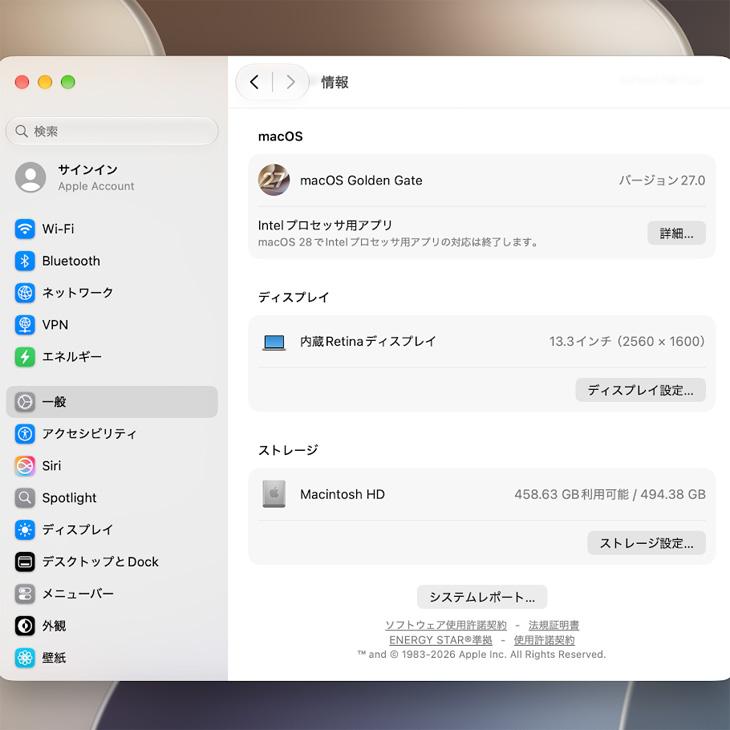Image resolution: width=730 pixels, height=730 pixels.
Task: Select デスクトップとDock in the sidebar
Action: click(x=112, y=562)
